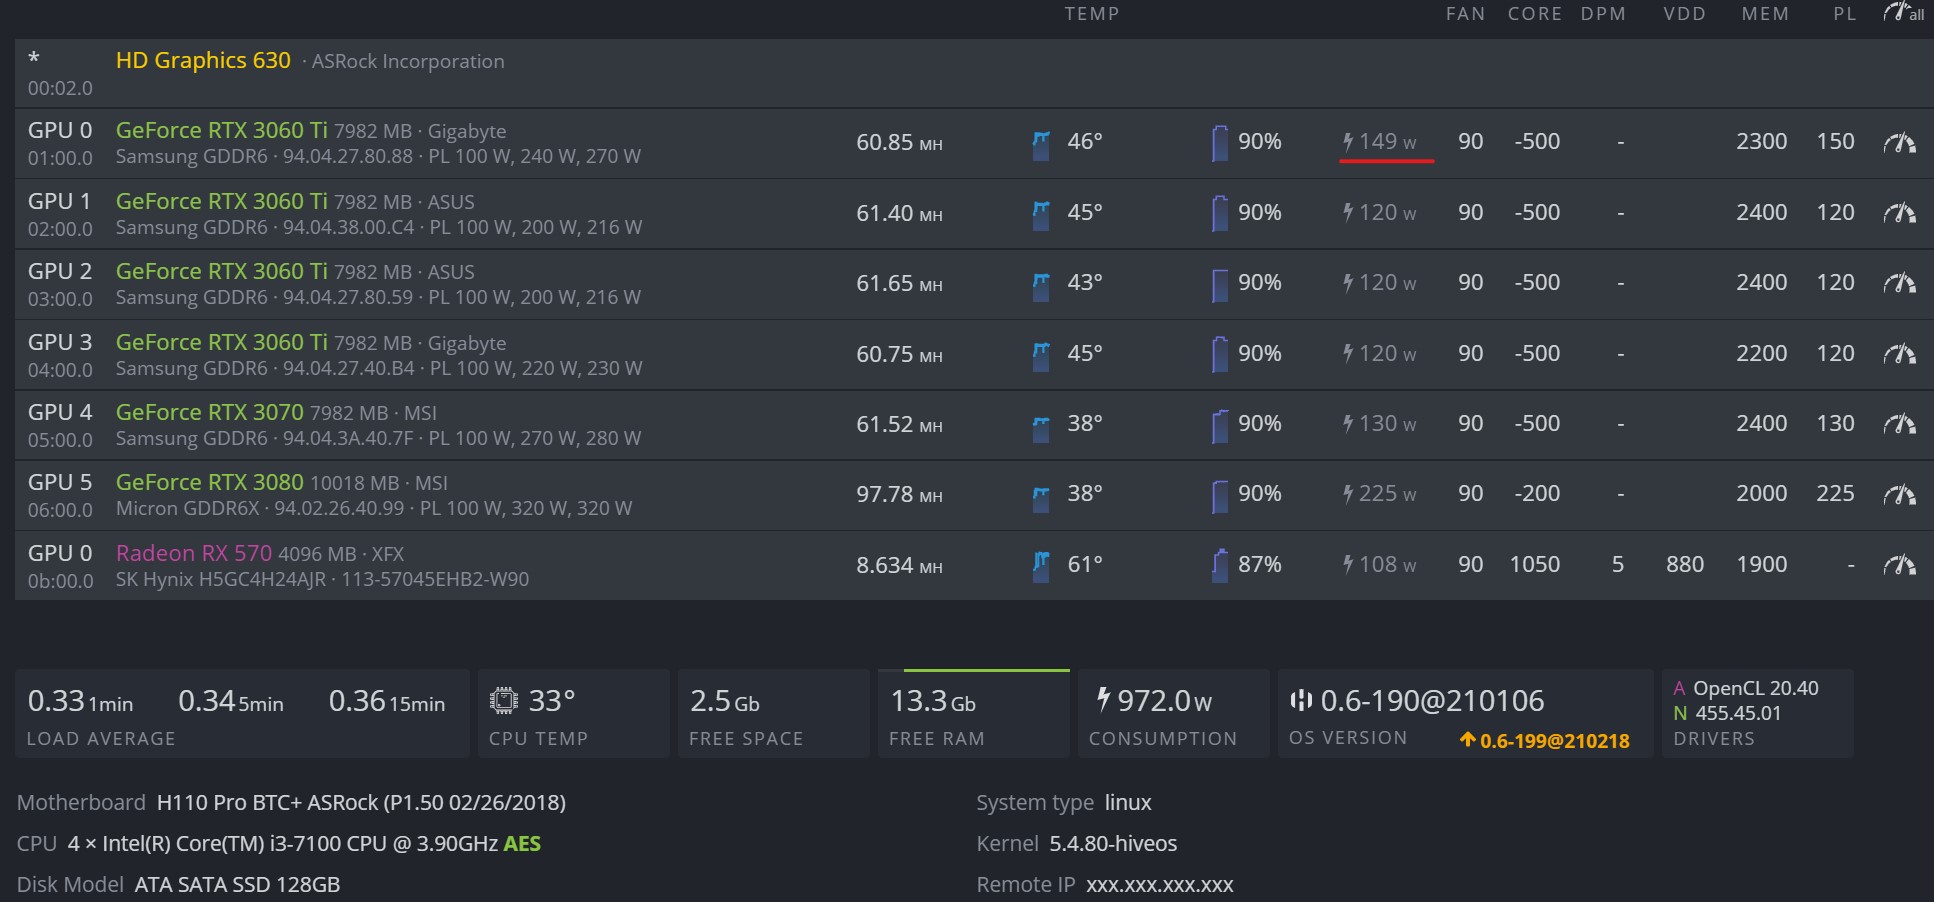
Task: Click the 0.6-190@210106 OS version
Action: point(1432,700)
